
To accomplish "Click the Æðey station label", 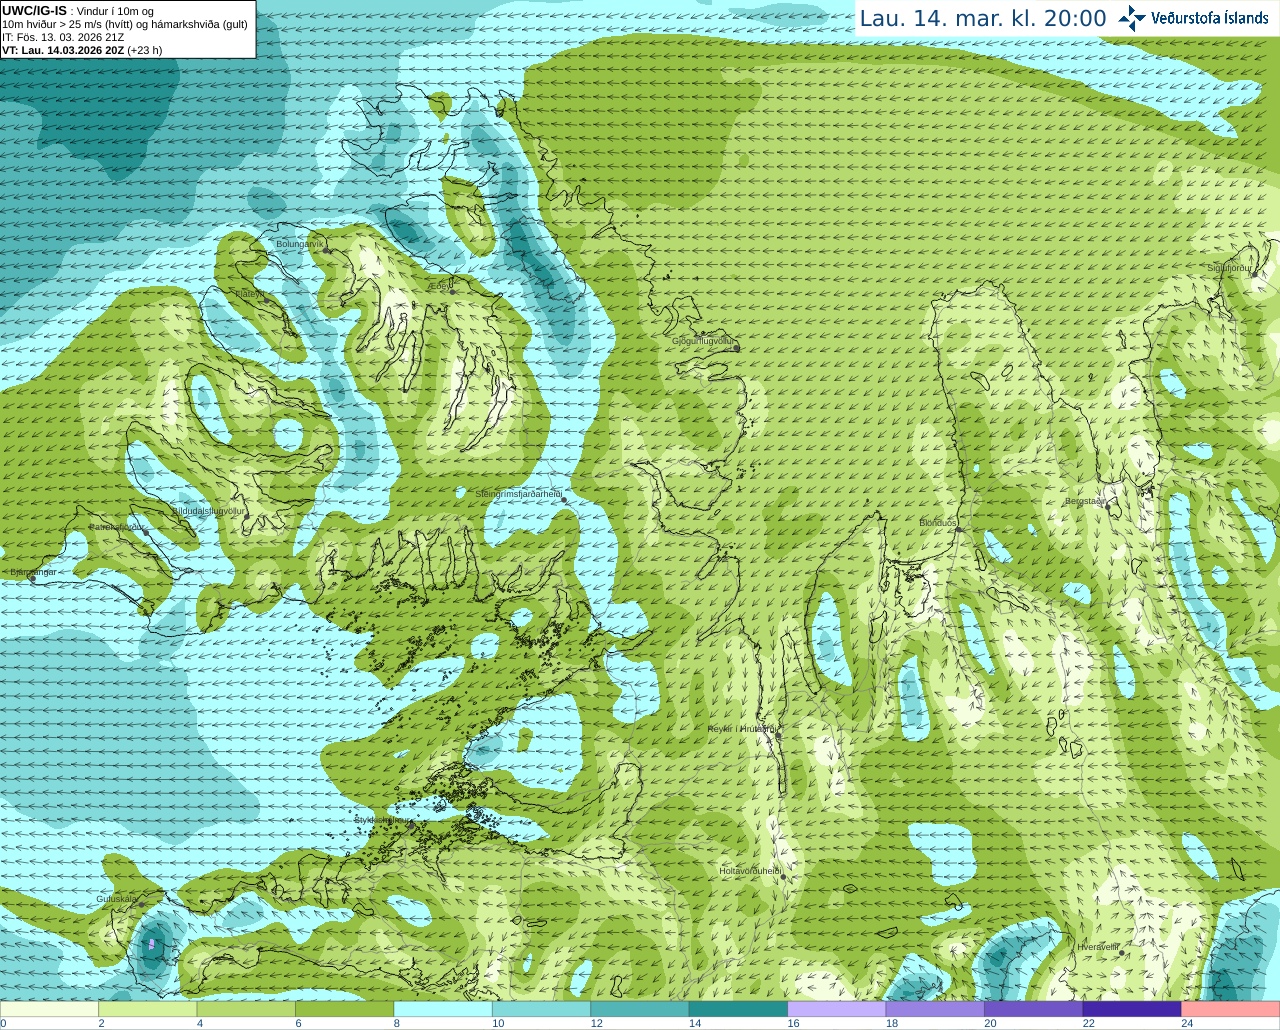I will 441,285.
